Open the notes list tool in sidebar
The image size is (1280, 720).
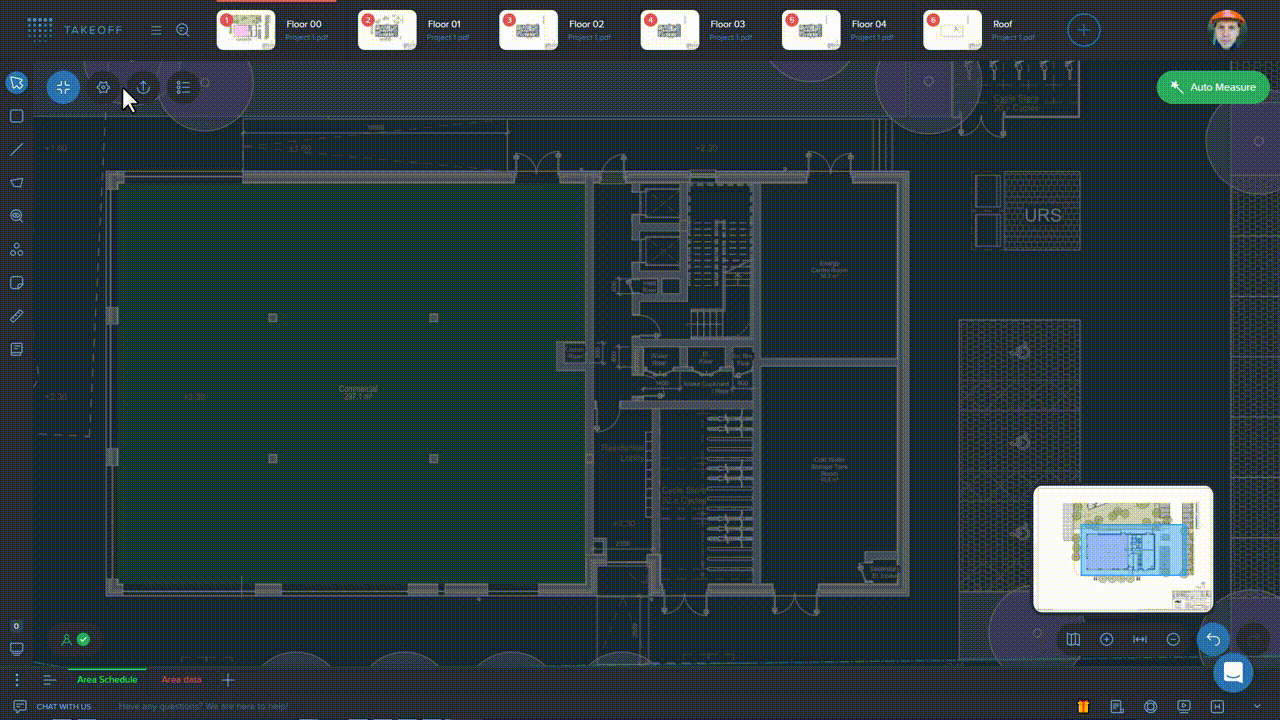[x=16, y=349]
